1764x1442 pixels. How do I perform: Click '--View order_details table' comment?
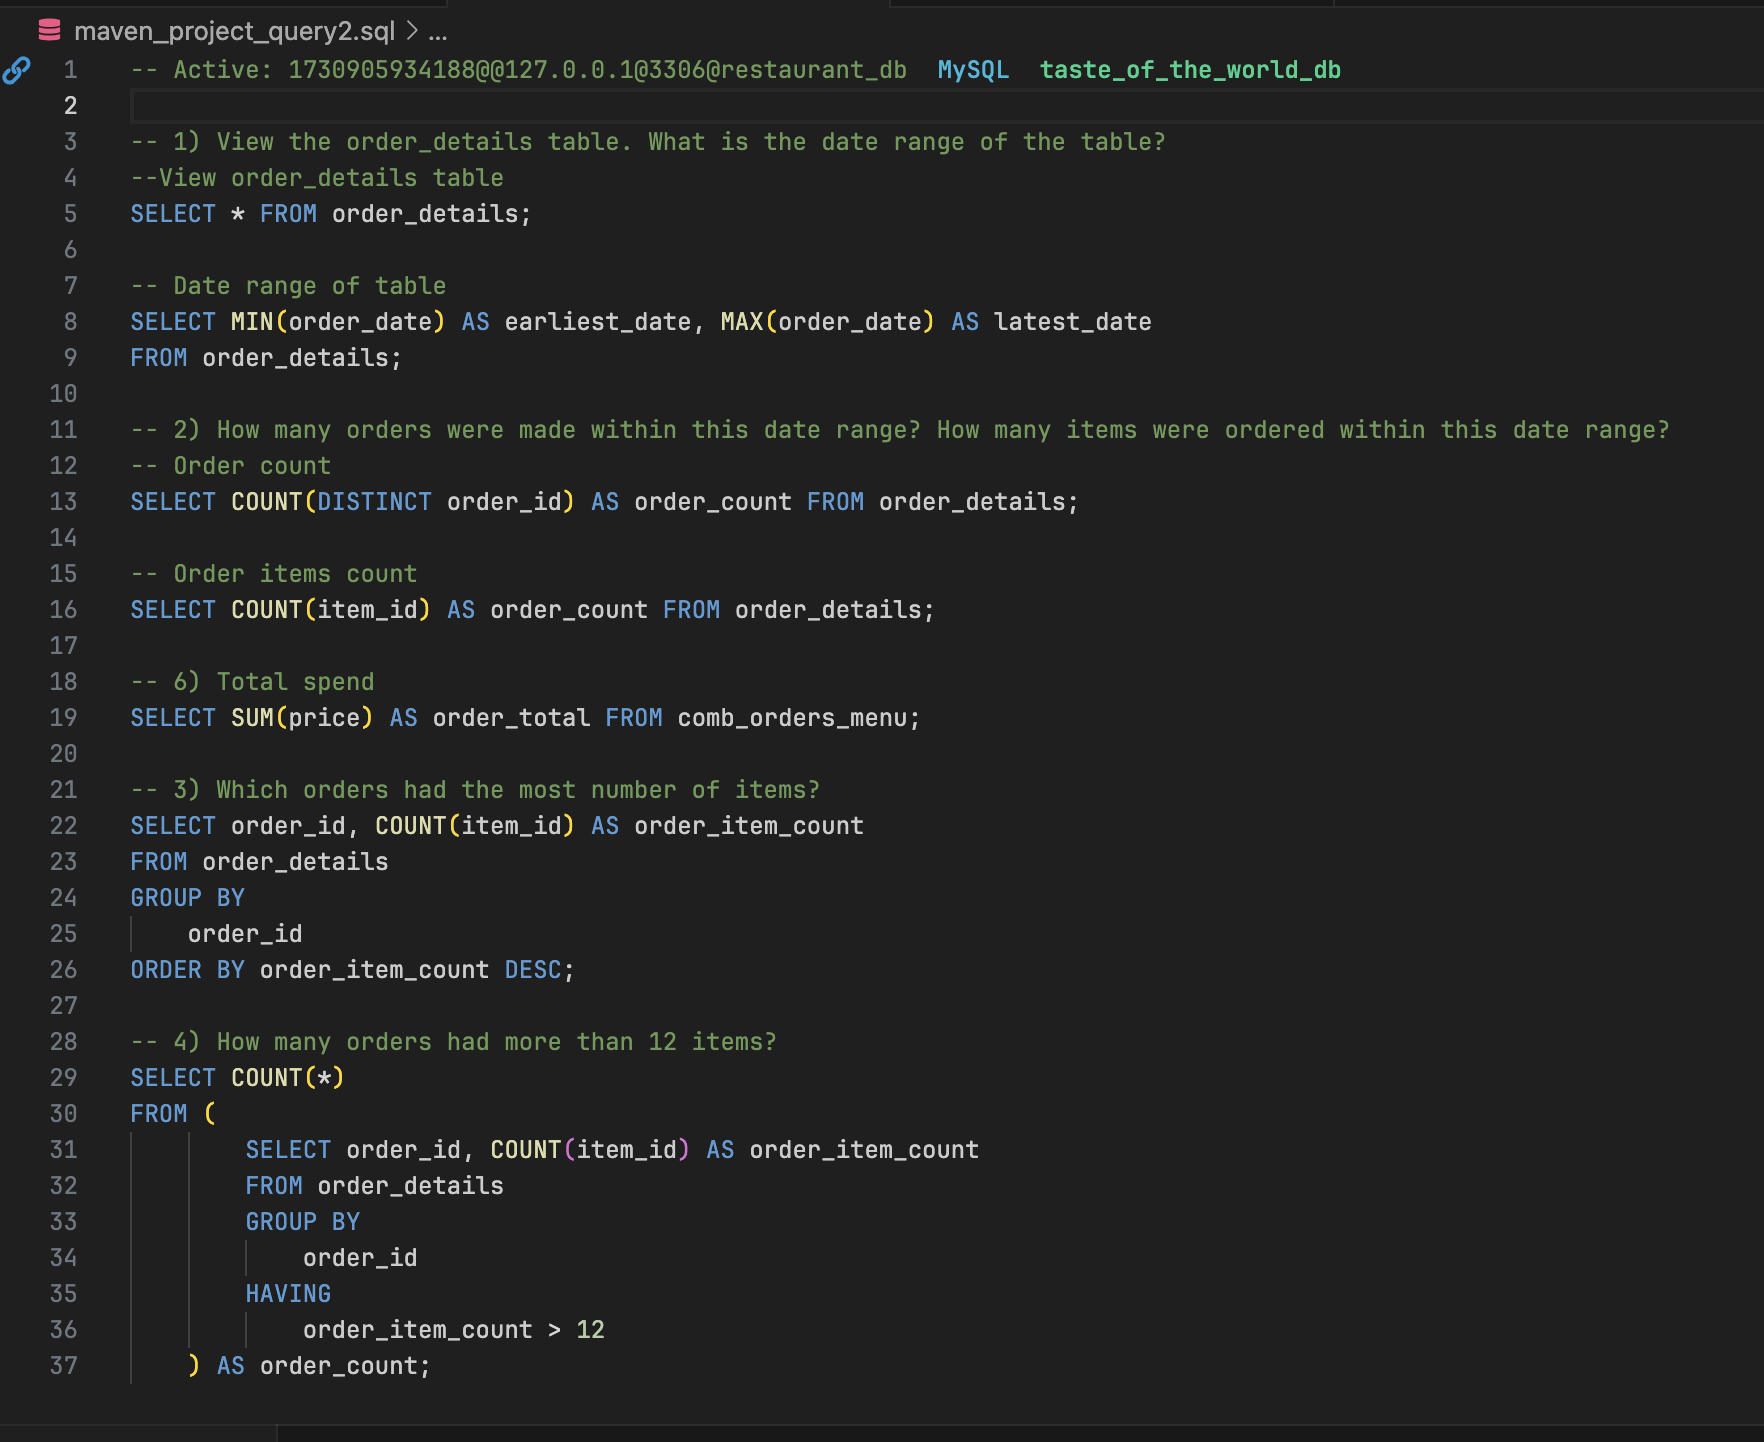pos(317,178)
